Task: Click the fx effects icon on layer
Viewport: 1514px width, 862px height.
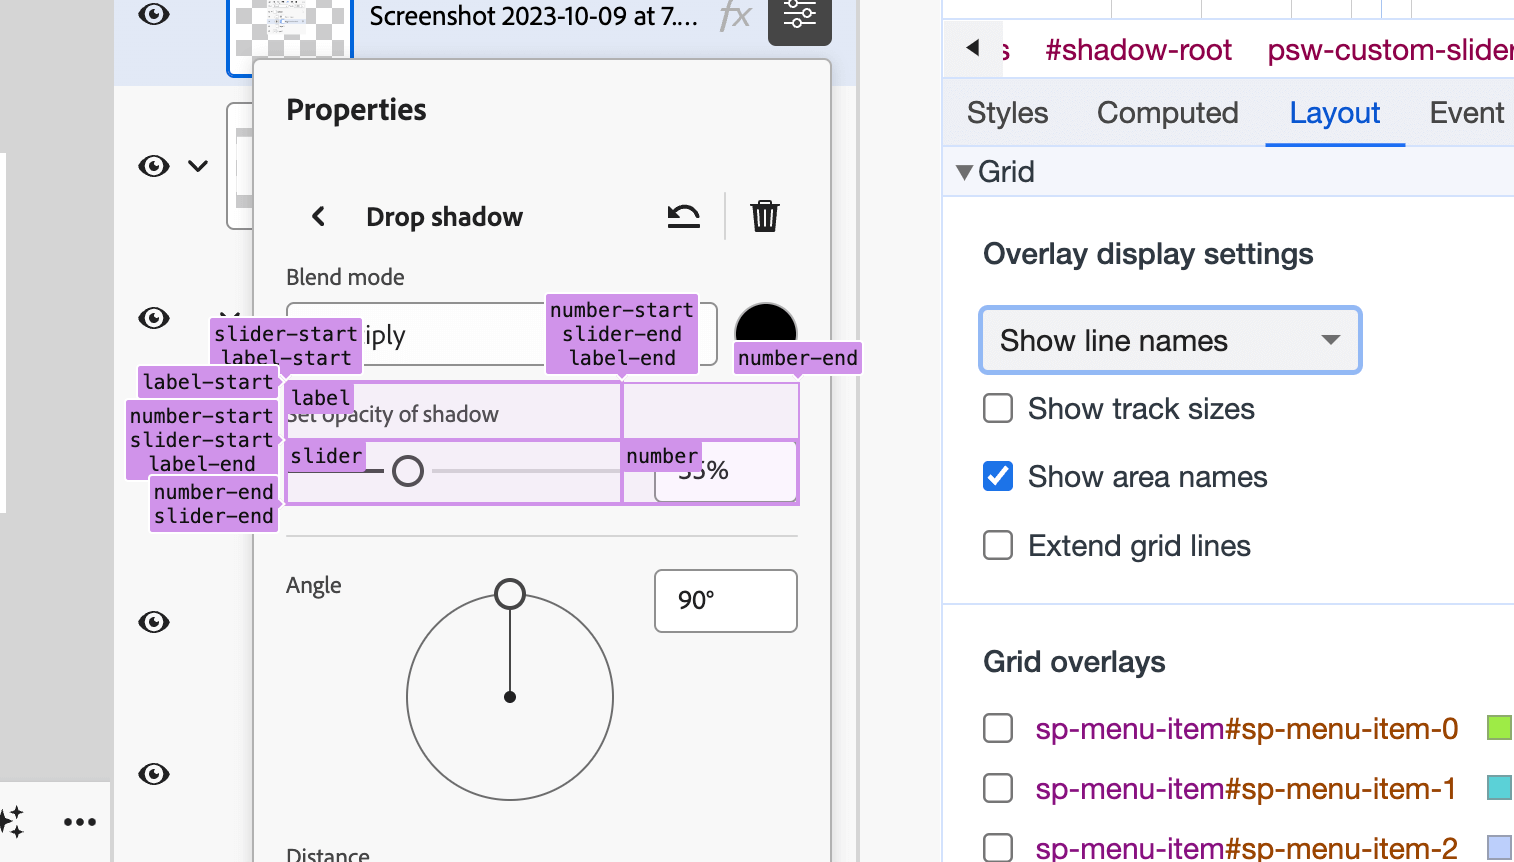Action: click(x=735, y=17)
